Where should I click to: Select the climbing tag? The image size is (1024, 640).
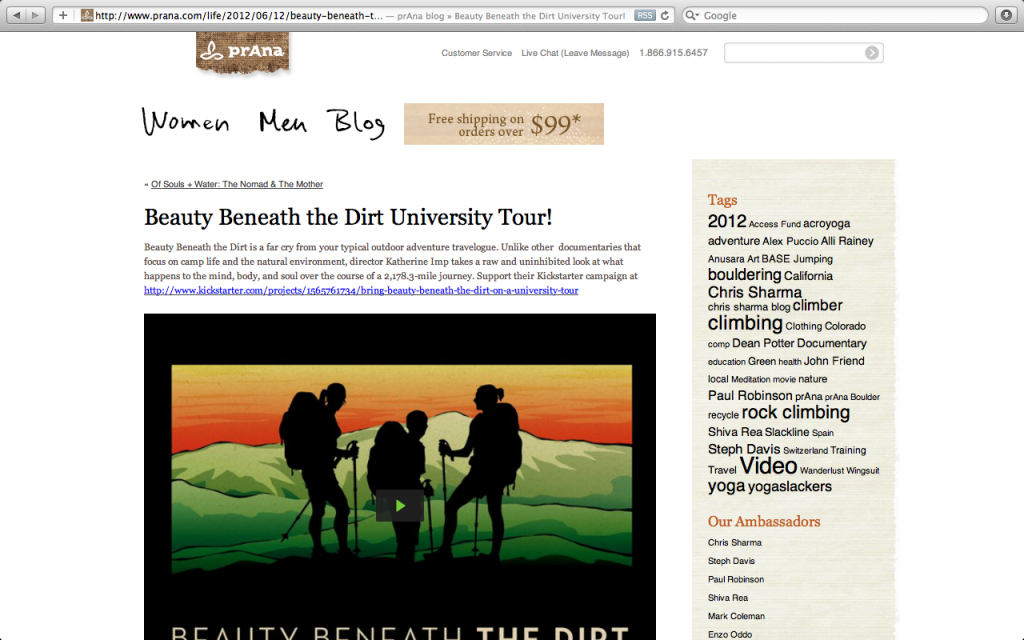[x=745, y=323]
